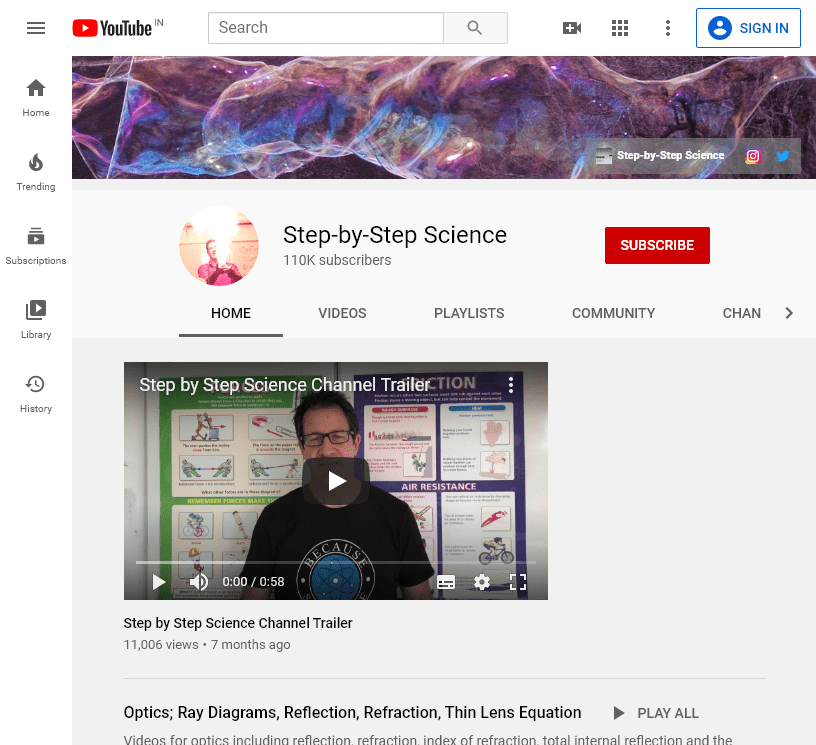Enter fullscreen on the trailer
Screen dimensions: 816x745
pos(518,582)
